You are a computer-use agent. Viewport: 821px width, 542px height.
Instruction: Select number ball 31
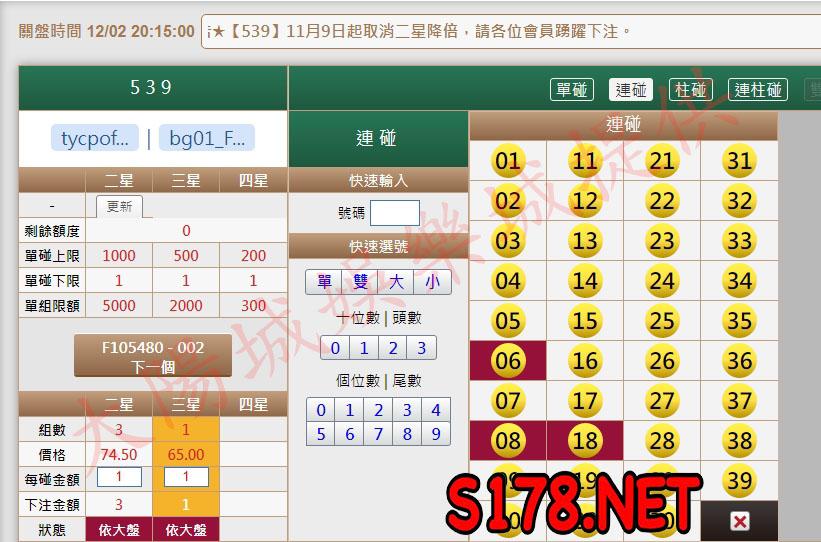pyautogui.click(x=739, y=161)
